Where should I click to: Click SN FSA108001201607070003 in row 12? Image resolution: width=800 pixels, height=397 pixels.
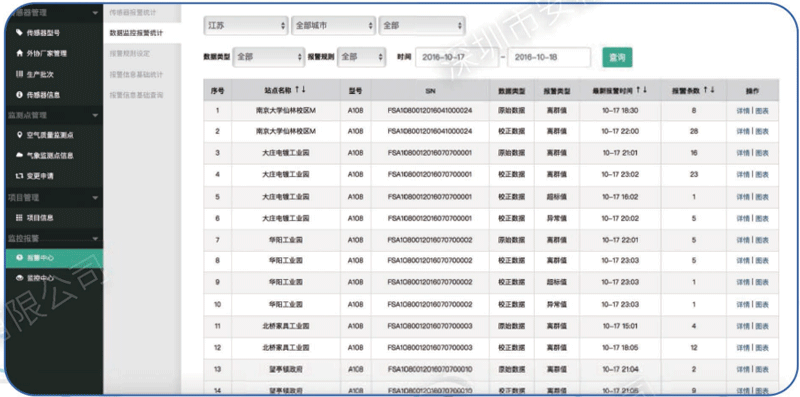point(430,348)
